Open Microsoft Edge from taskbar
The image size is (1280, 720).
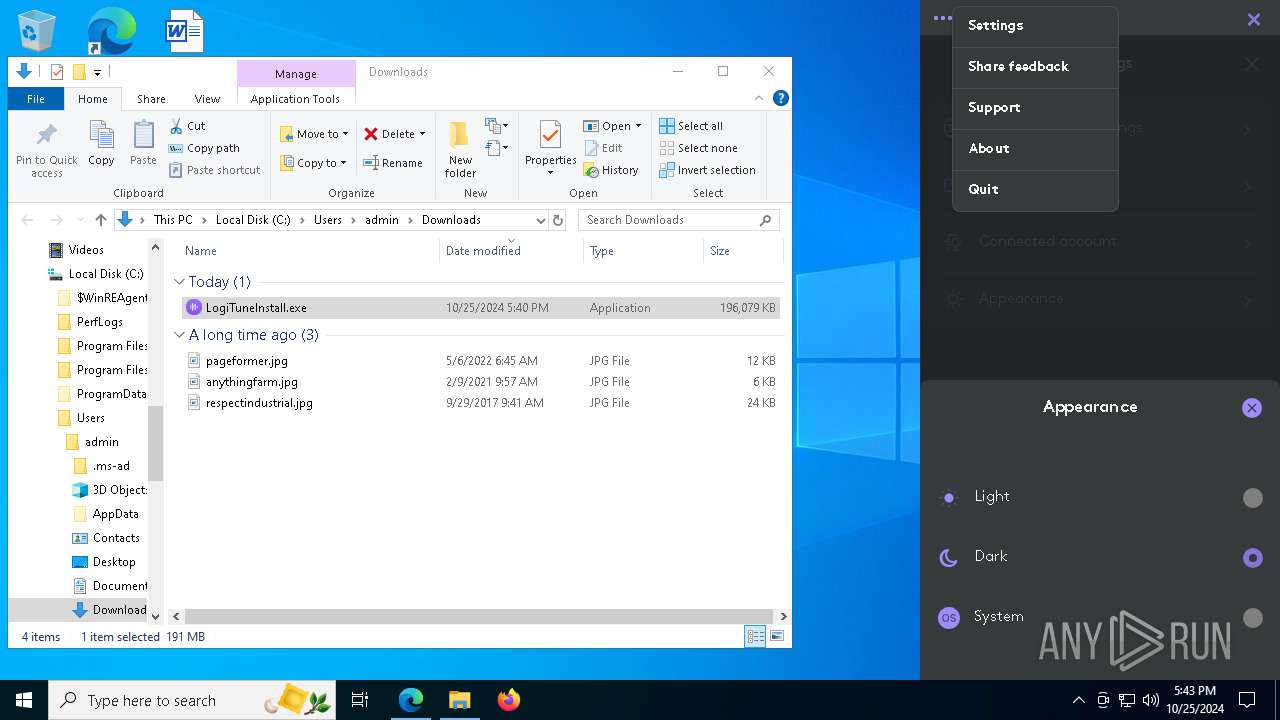click(411, 700)
